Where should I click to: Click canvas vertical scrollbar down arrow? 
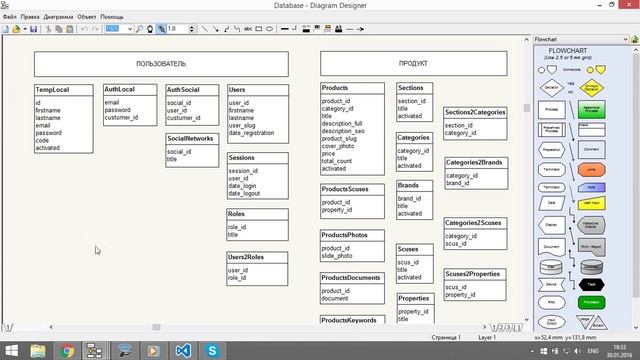[527, 320]
